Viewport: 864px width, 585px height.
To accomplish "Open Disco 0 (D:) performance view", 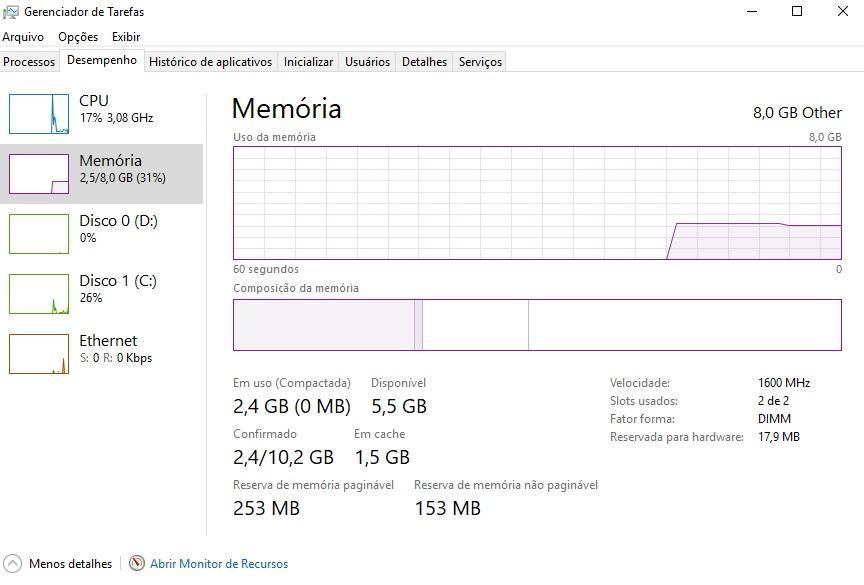I will (x=101, y=234).
